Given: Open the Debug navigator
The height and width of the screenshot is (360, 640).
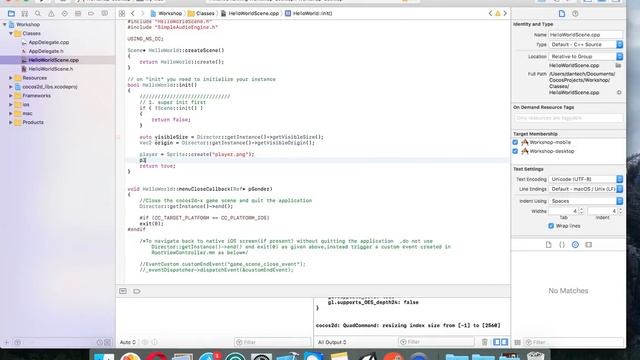Looking at the screenshot, I should tap(78, 13).
